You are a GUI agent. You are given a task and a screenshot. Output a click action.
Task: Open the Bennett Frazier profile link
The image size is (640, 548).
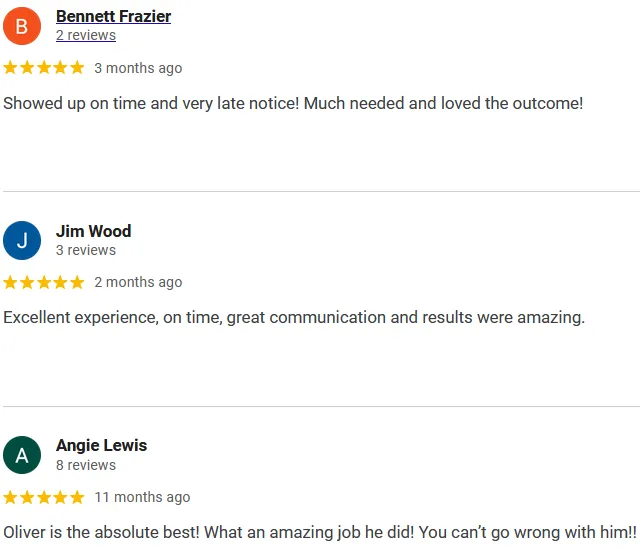(x=113, y=16)
